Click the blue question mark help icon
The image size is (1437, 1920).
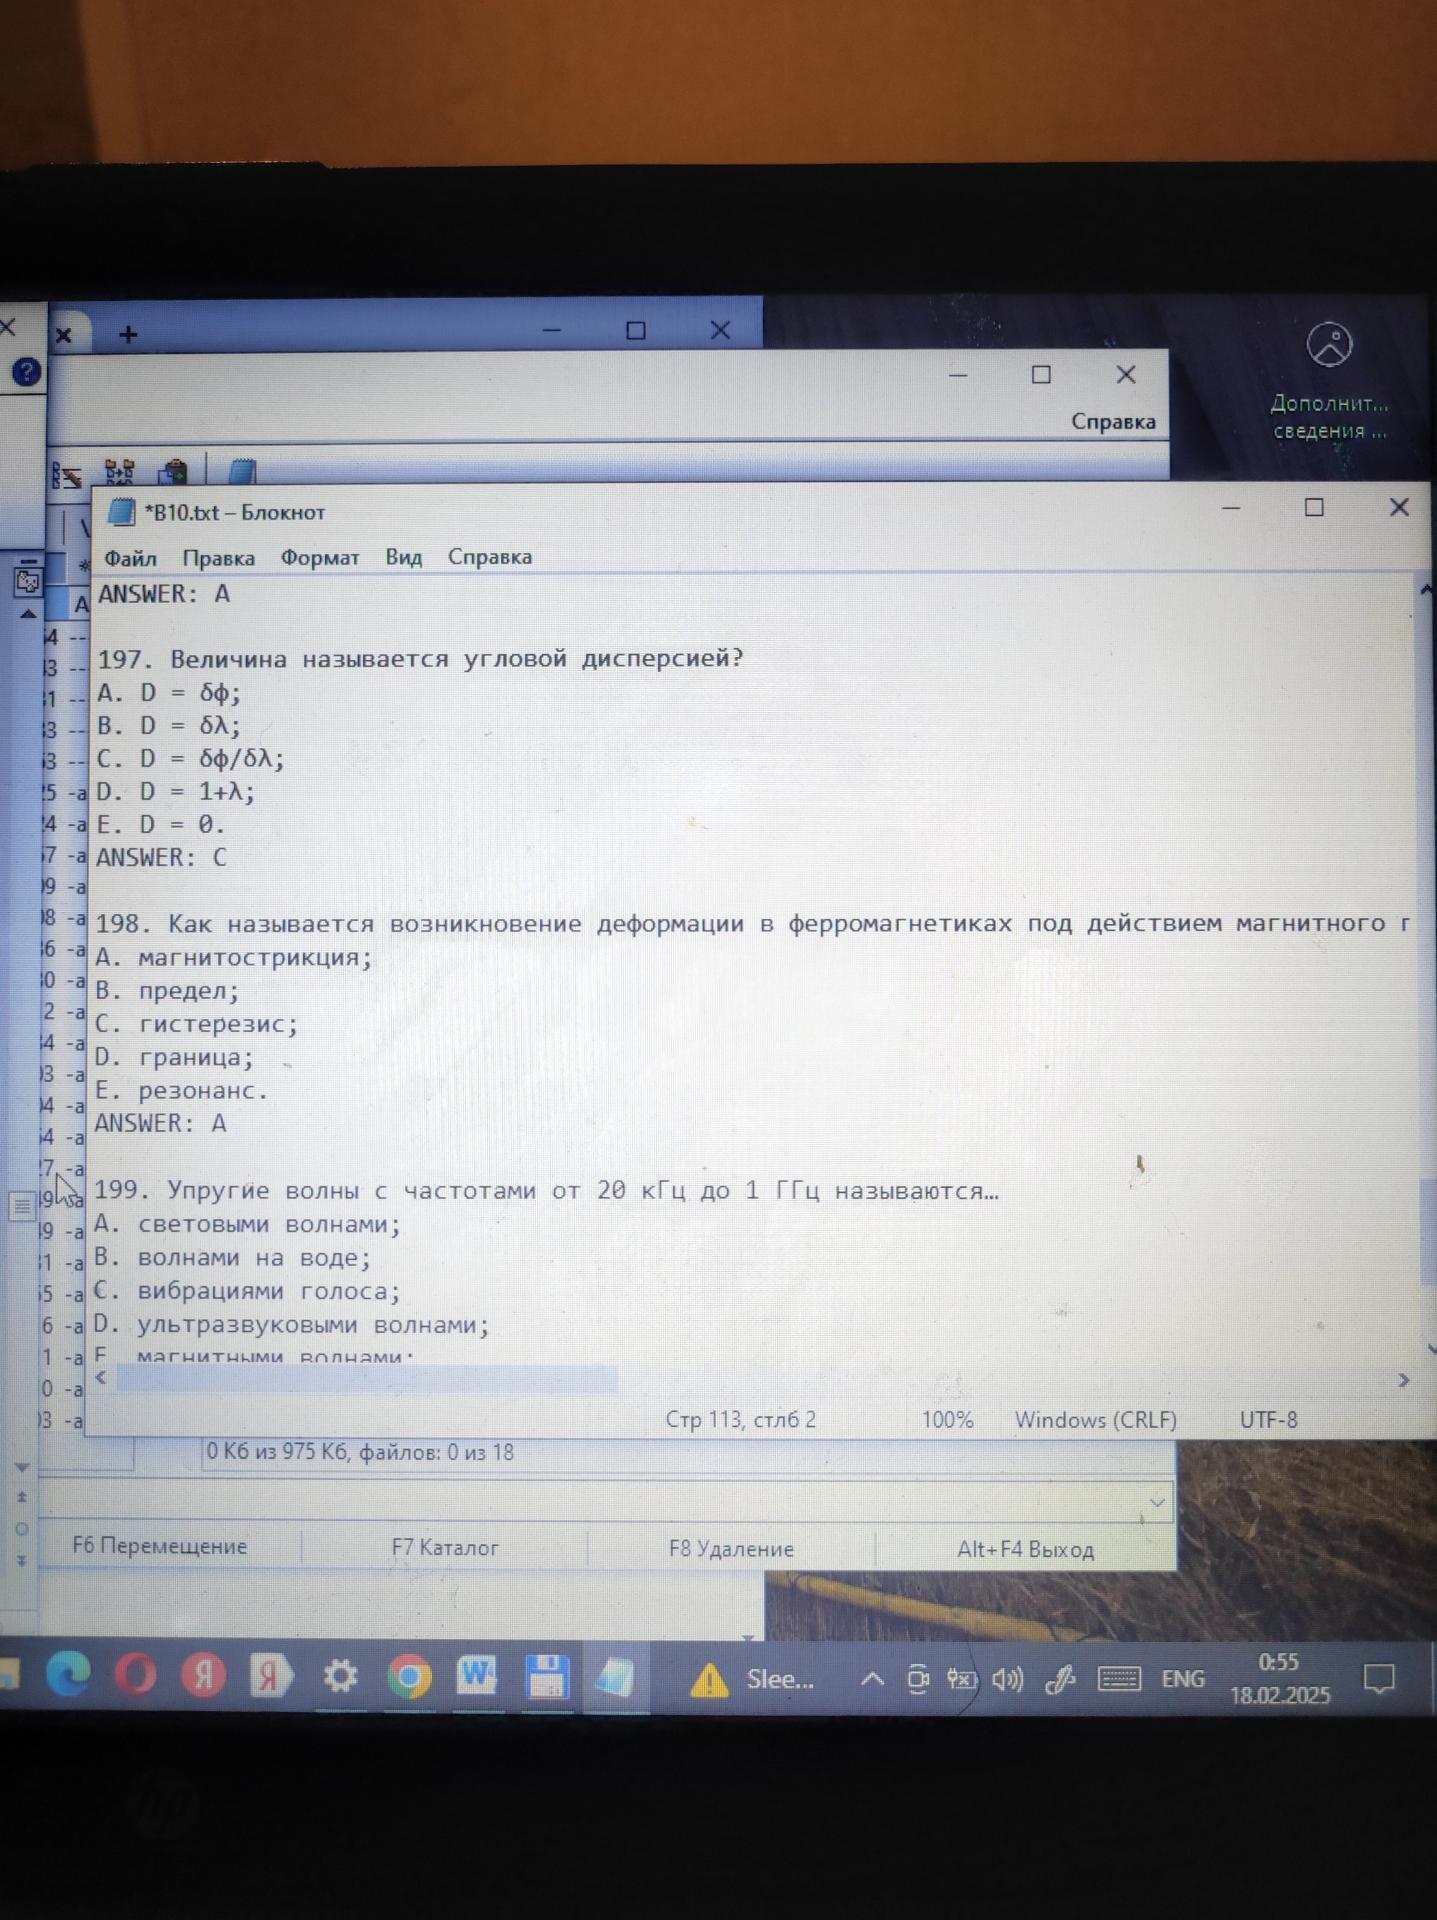point(26,373)
